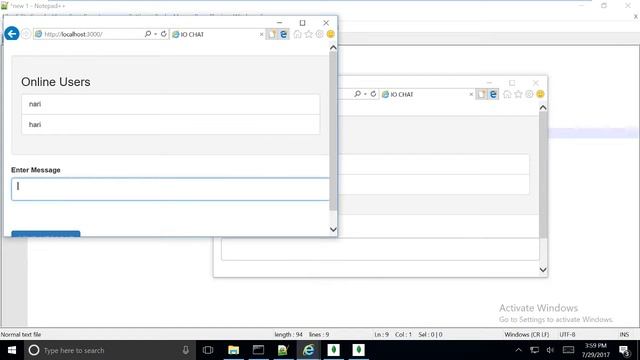The width and height of the screenshot is (640, 360).
Task: Open the second green leaf taskbar app
Action: click(358, 350)
